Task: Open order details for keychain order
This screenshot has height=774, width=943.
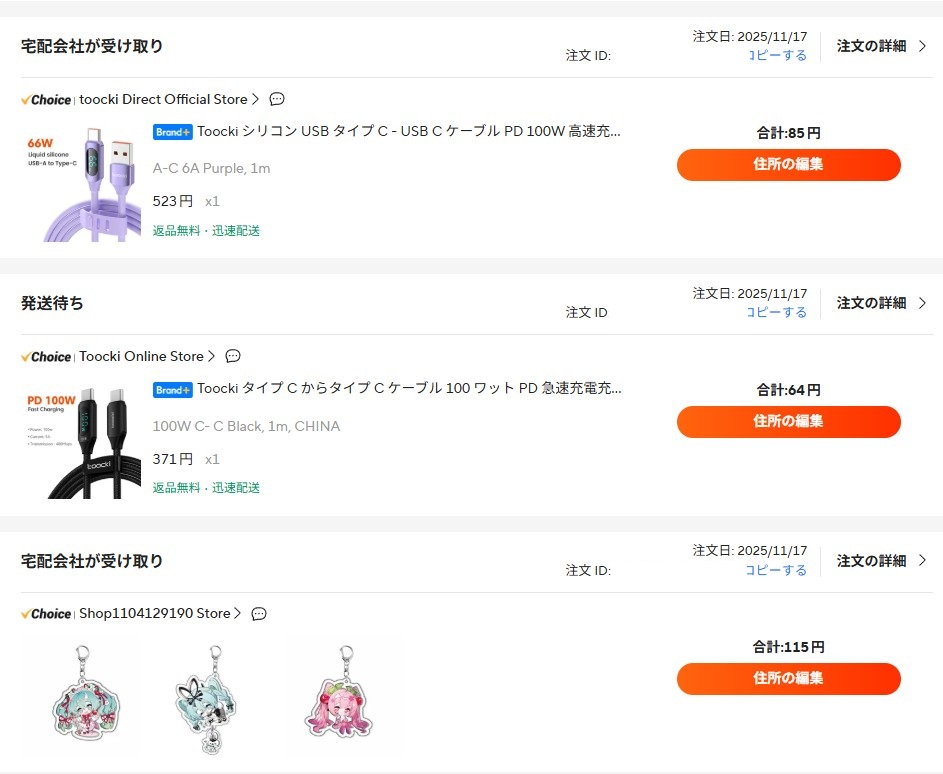Action: 881,560
